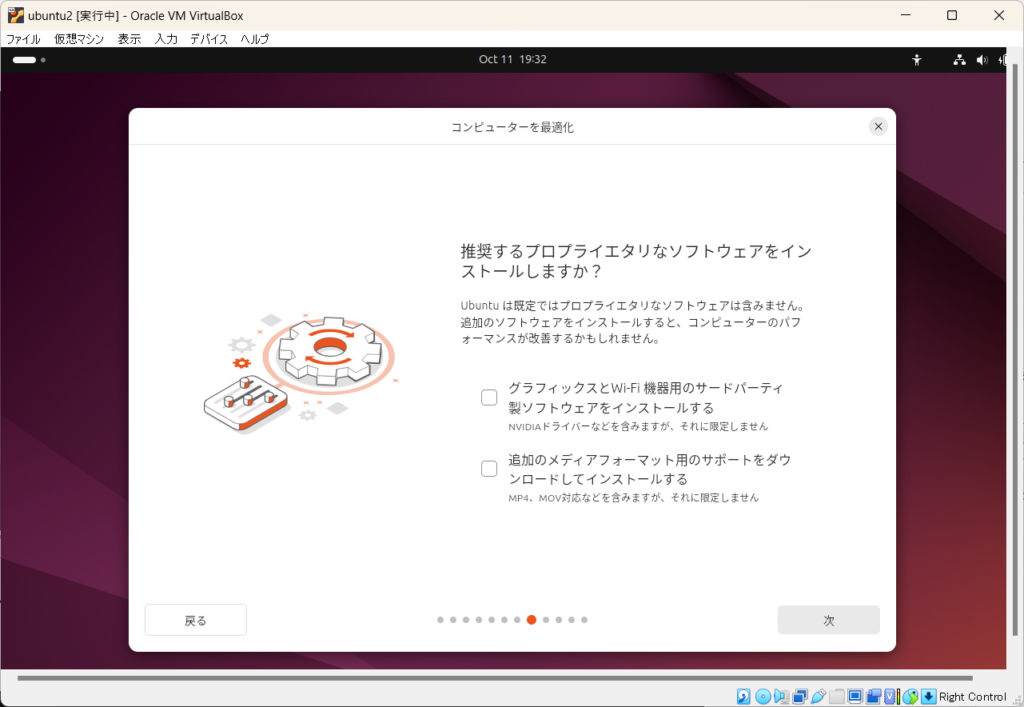Click the hard disk status icon
This screenshot has width=1024, height=707.
[x=743, y=697]
